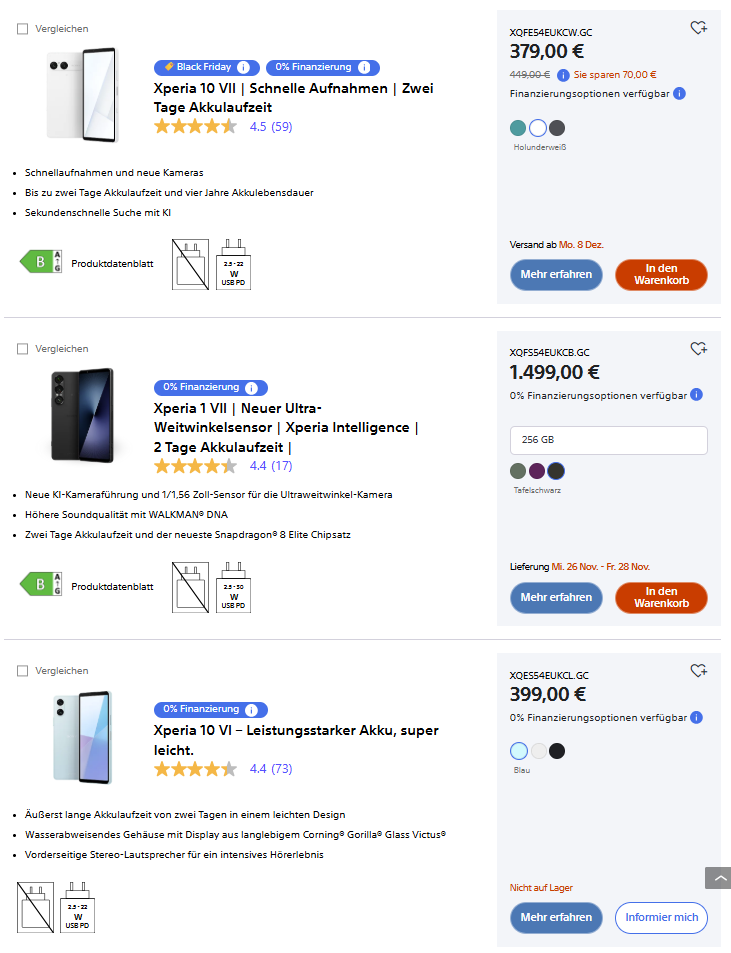Enable compare checkbox for Xperia 1 VII

click(x=22, y=349)
